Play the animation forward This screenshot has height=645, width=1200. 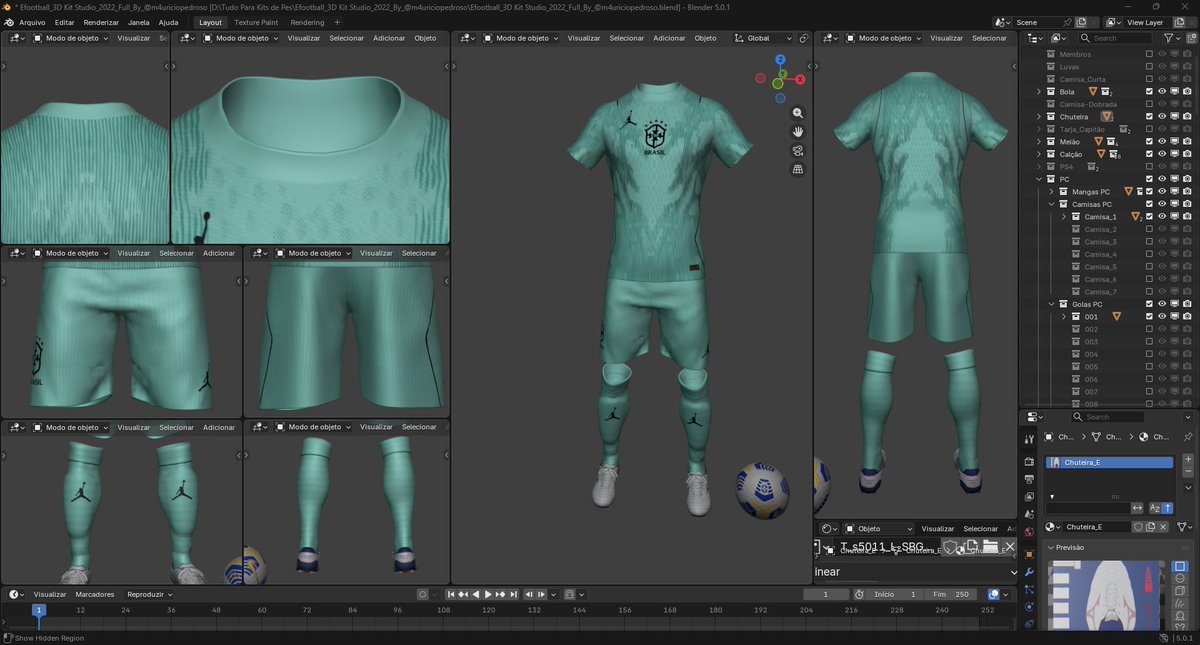(488, 594)
